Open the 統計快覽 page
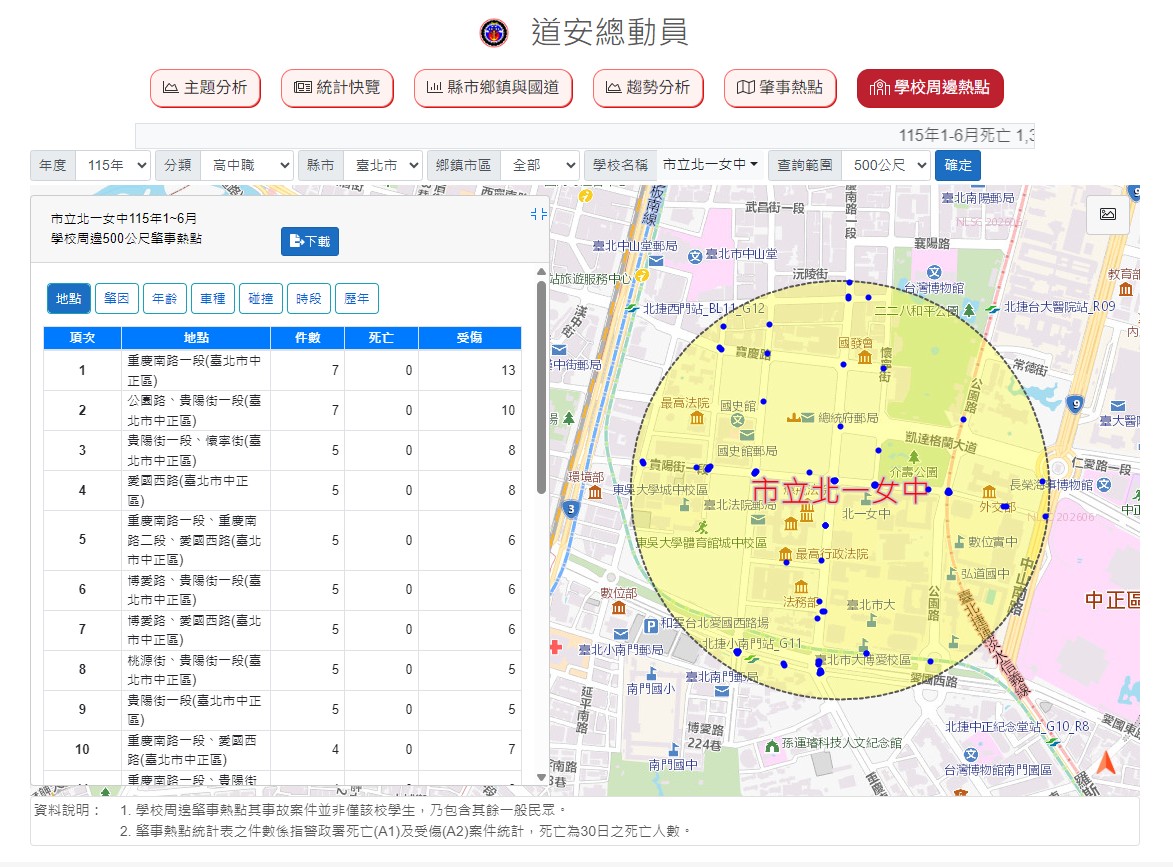The image size is (1173, 867). [337, 88]
